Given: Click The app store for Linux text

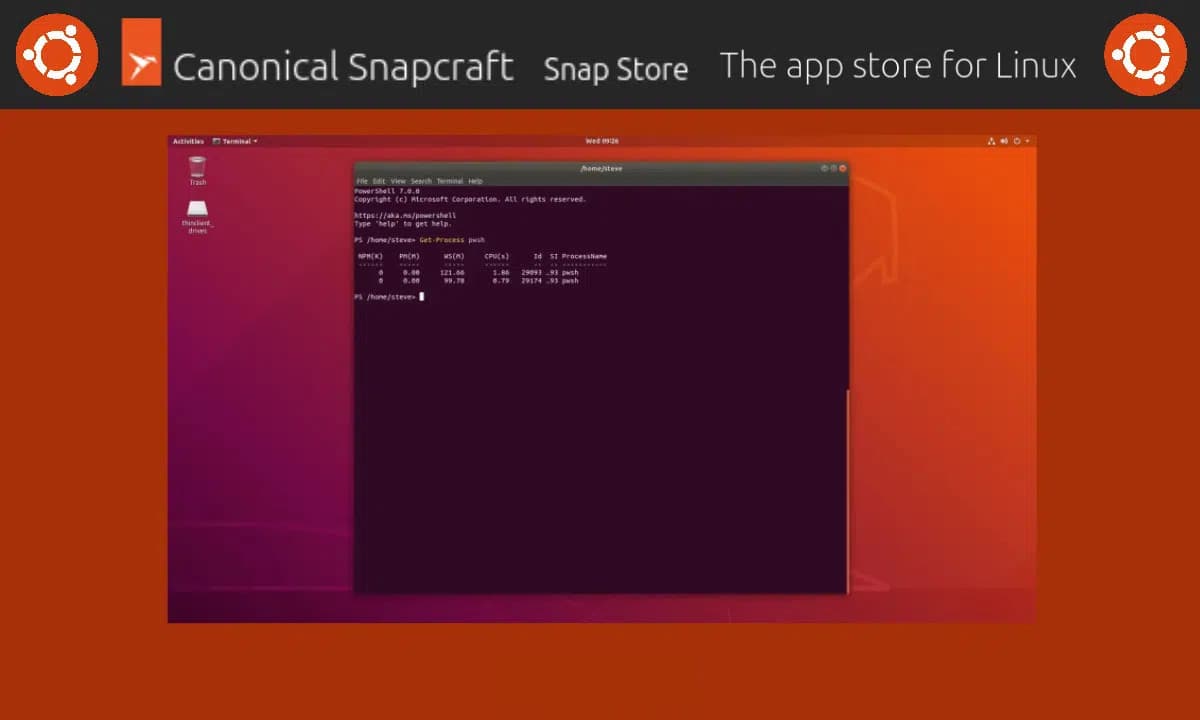Looking at the screenshot, I should (x=898, y=66).
